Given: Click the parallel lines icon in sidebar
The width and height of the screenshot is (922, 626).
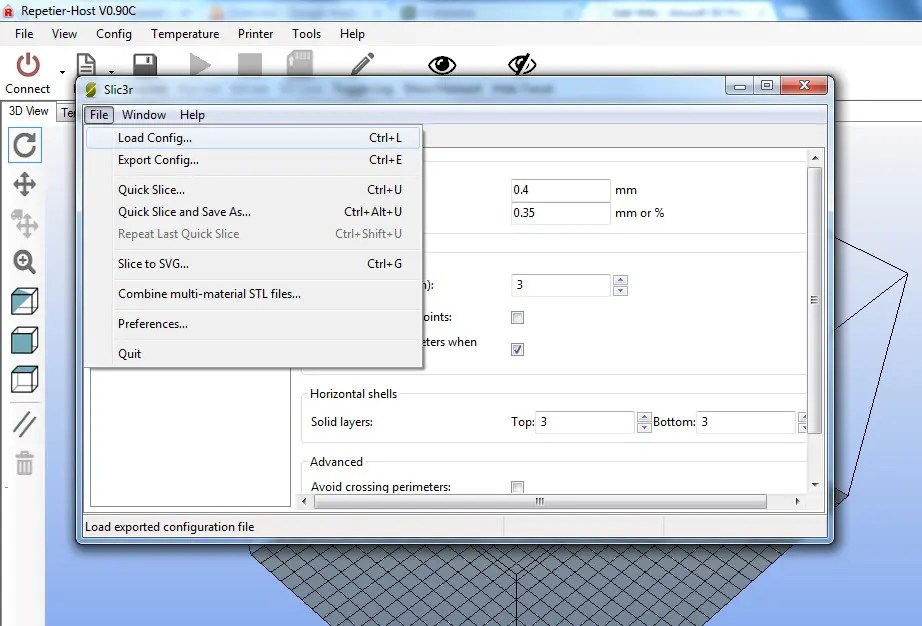Looking at the screenshot, I should (x=25, y=424).
